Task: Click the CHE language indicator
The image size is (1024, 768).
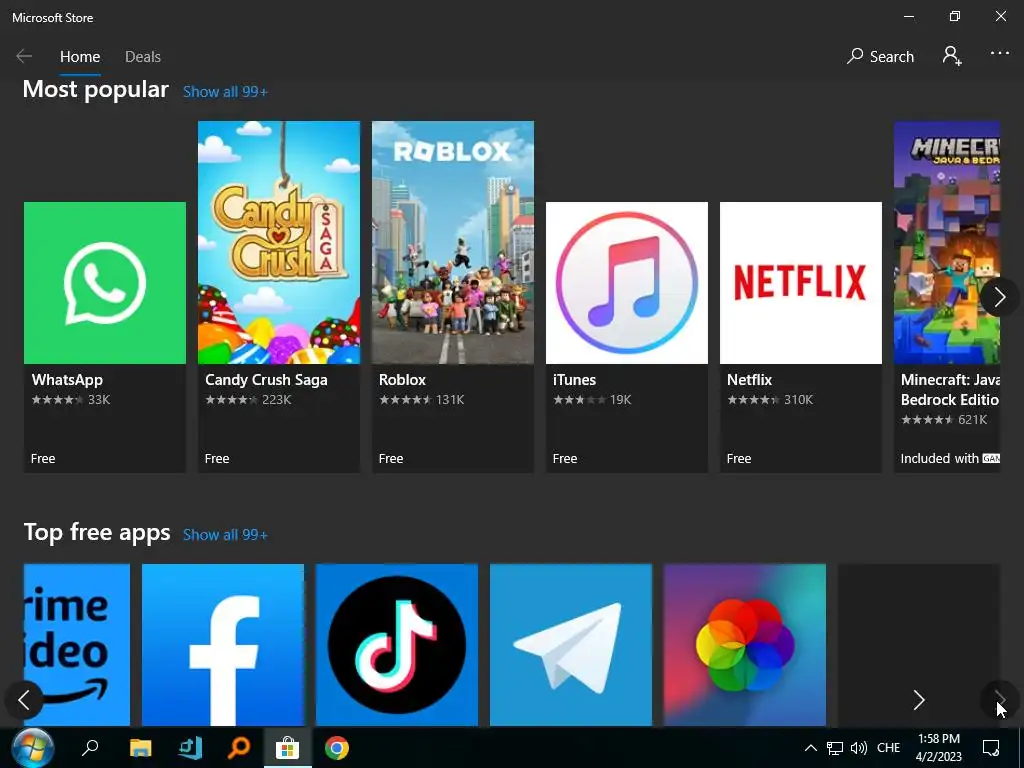Action: (x=888, y=748)
